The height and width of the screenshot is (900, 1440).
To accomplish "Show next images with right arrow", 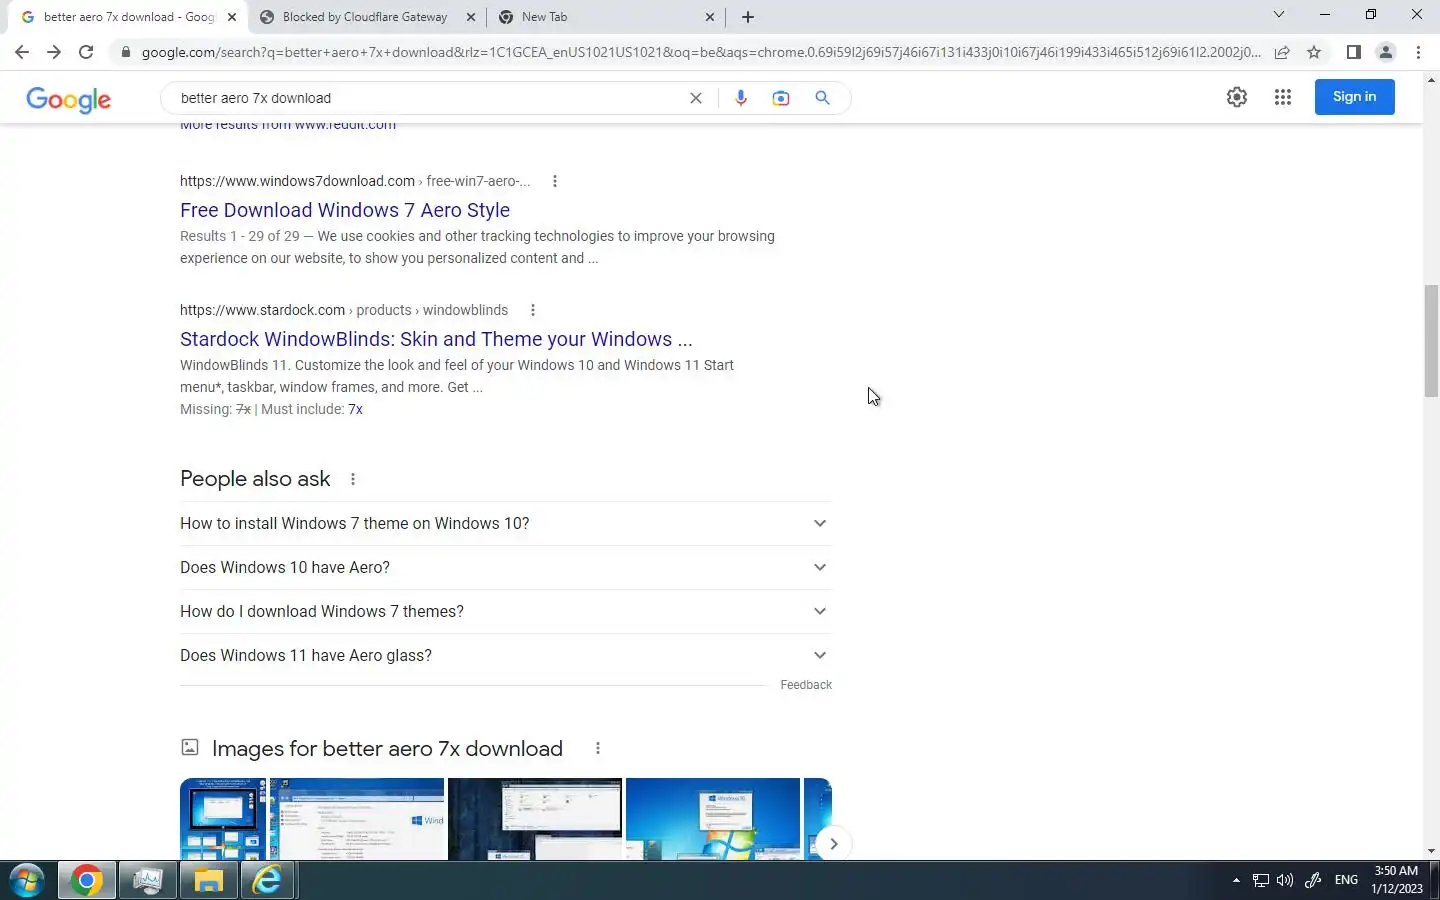I will (833, 843).
